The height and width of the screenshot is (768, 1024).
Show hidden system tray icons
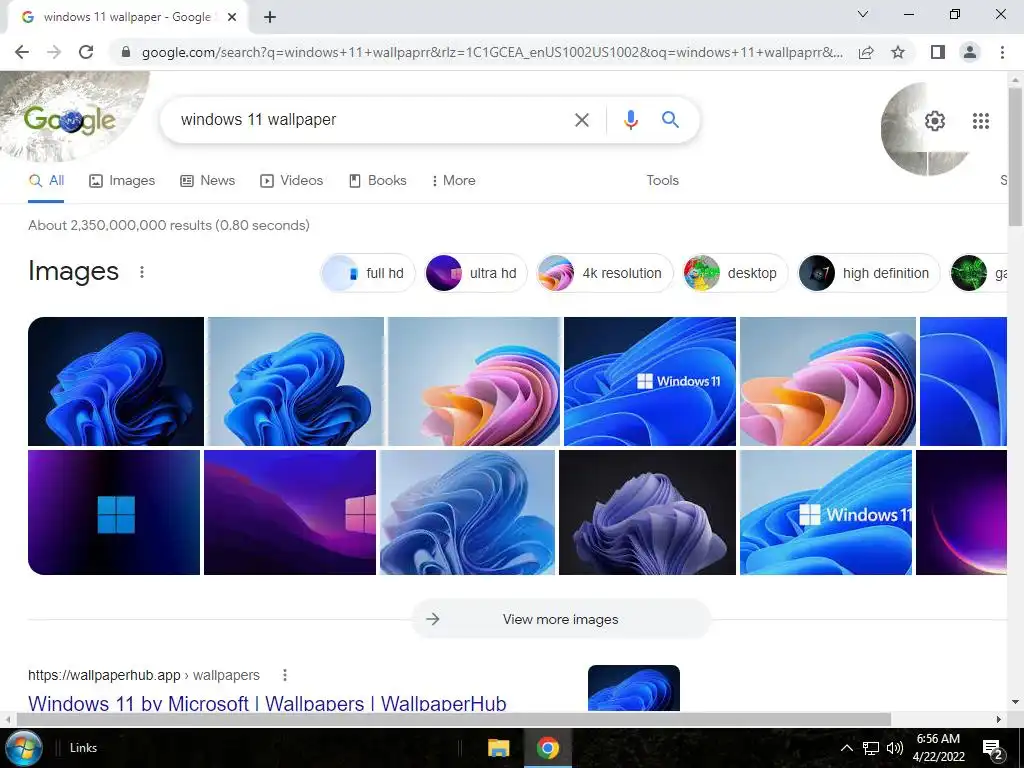tap(846, 748)
